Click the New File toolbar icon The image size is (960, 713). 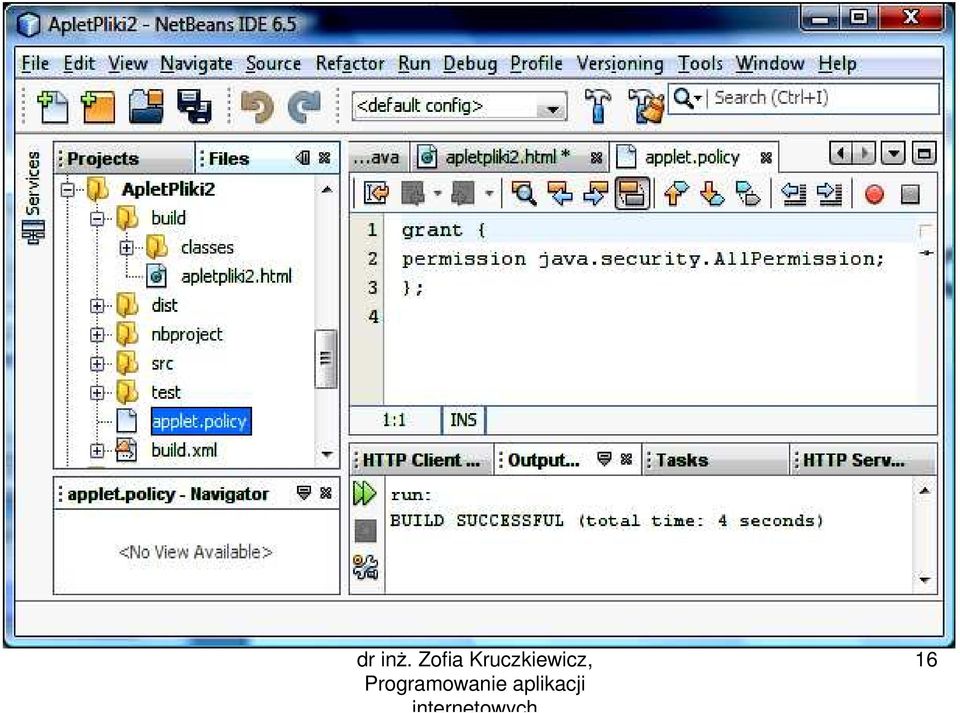click(53, 106)
